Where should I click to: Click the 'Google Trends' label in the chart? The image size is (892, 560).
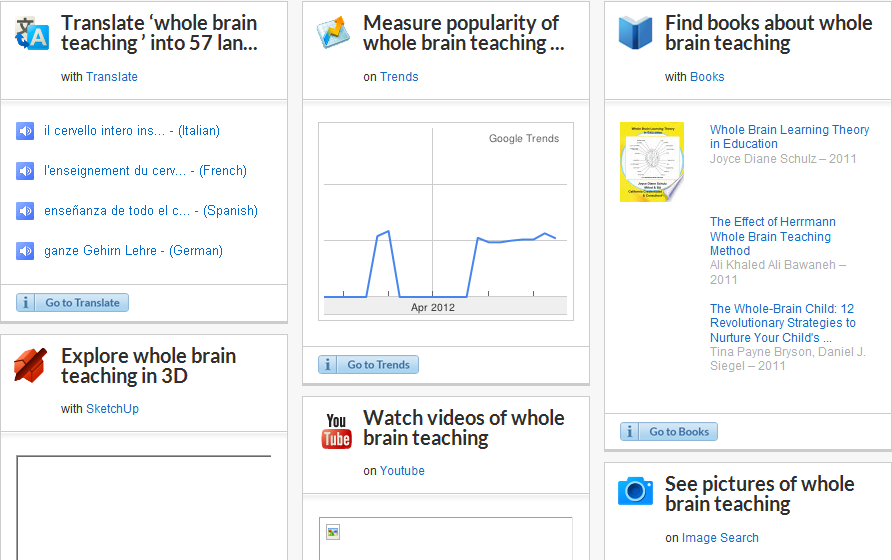click(x=524, y=138)
